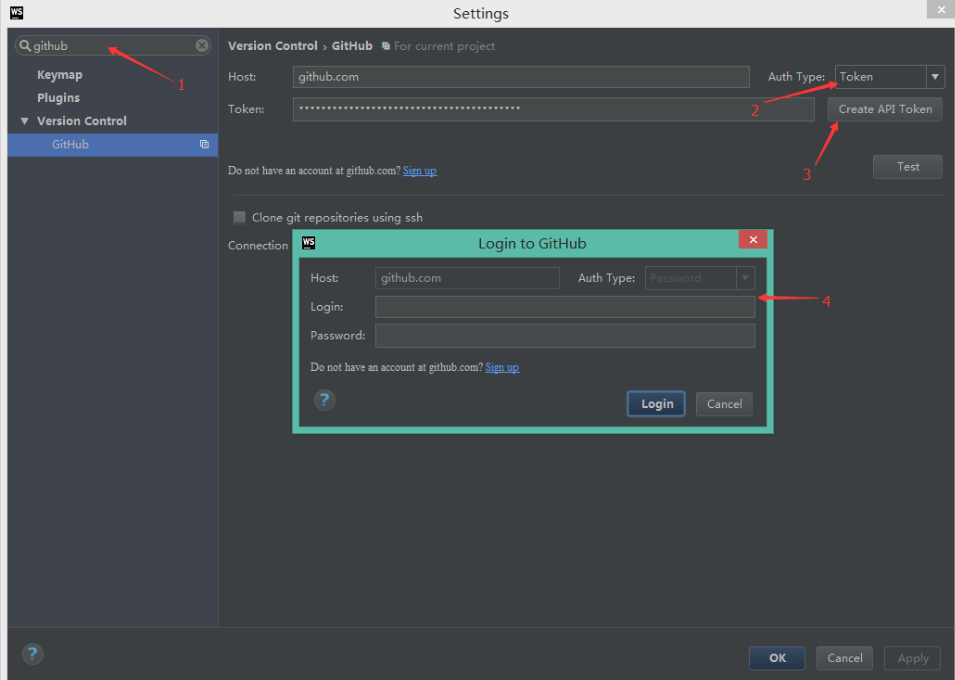Viewport: 955px width, 680px height.
Task: Click the 'For current project' label
Action: pyautogui.click(x=444, y=46)
